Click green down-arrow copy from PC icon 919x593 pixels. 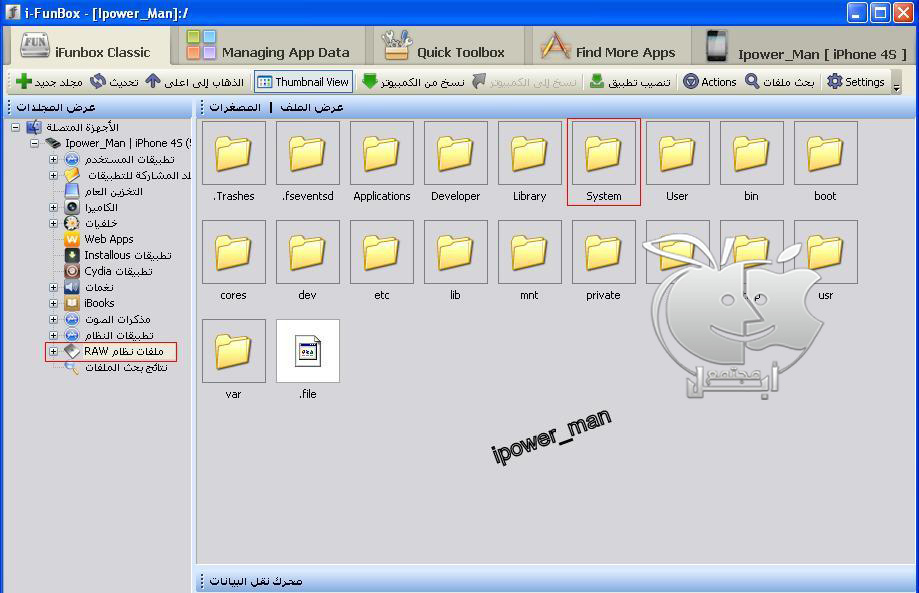(369, 81)
